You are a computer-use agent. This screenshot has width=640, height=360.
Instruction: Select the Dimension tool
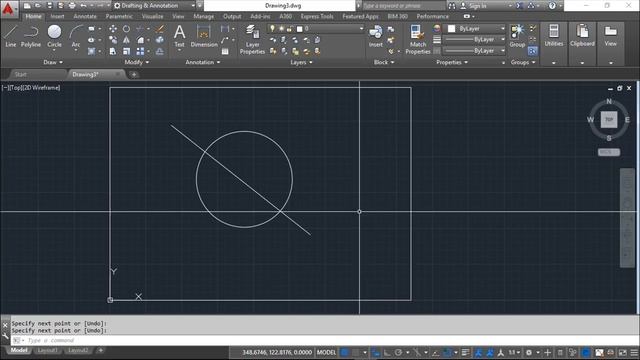tap(204, 36)
